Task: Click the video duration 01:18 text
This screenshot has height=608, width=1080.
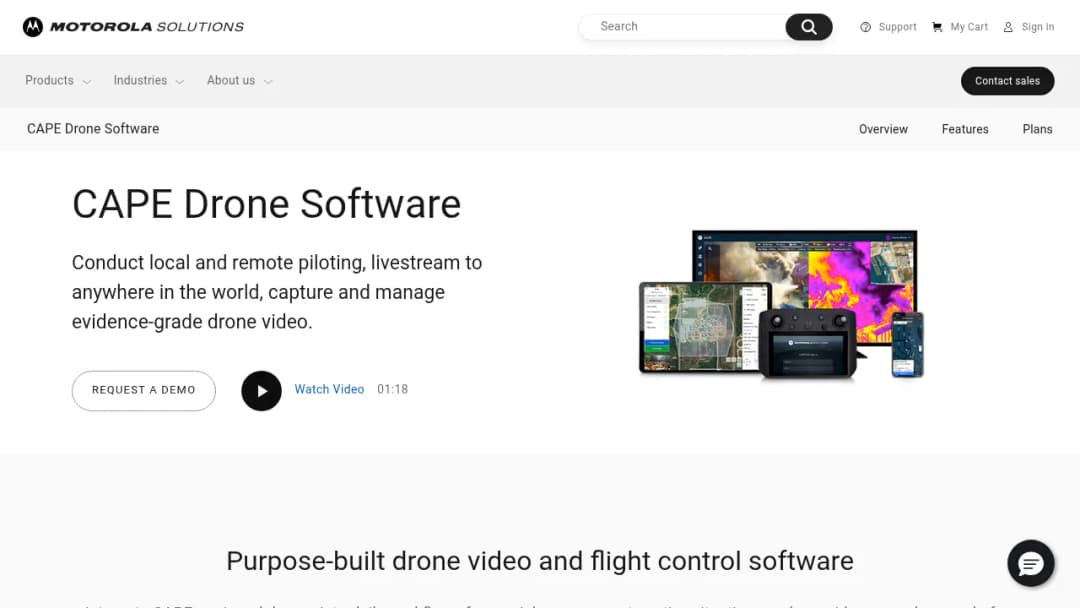Action: coord(393,389)
